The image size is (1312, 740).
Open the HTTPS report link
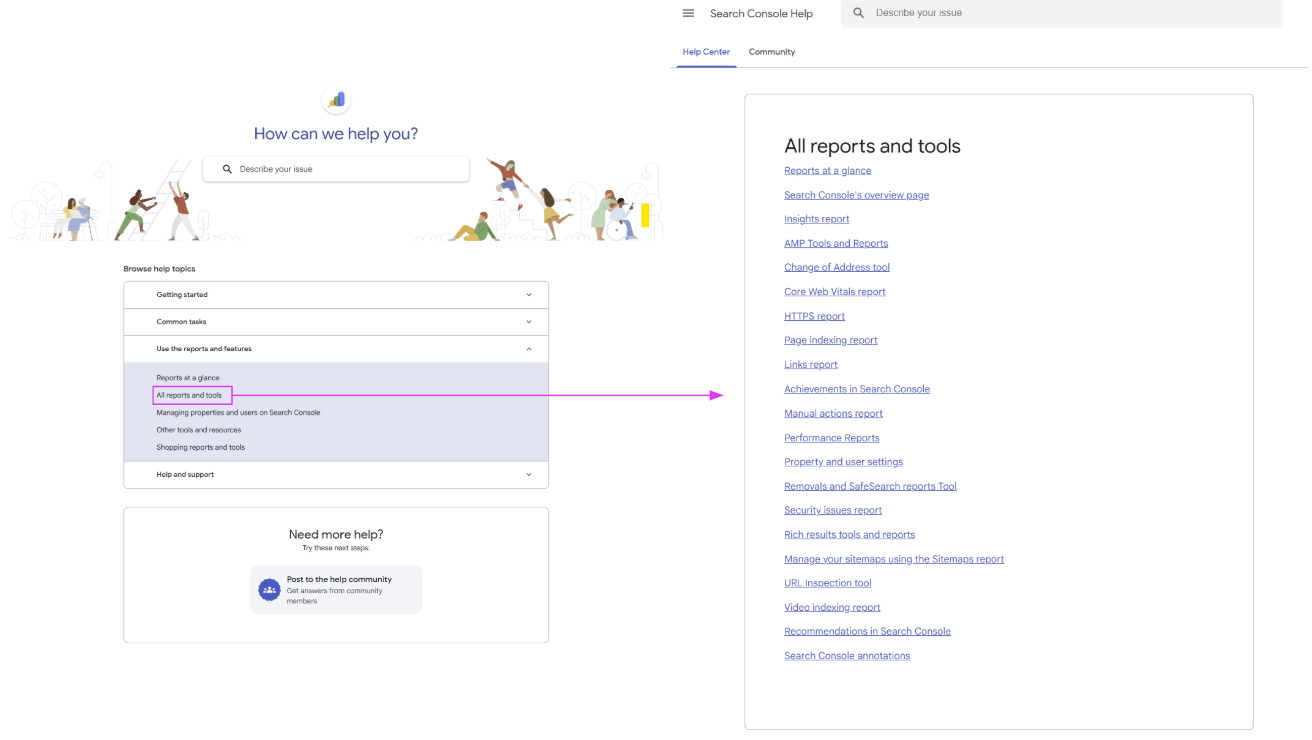pyautogui.click(x=815, y=316)
